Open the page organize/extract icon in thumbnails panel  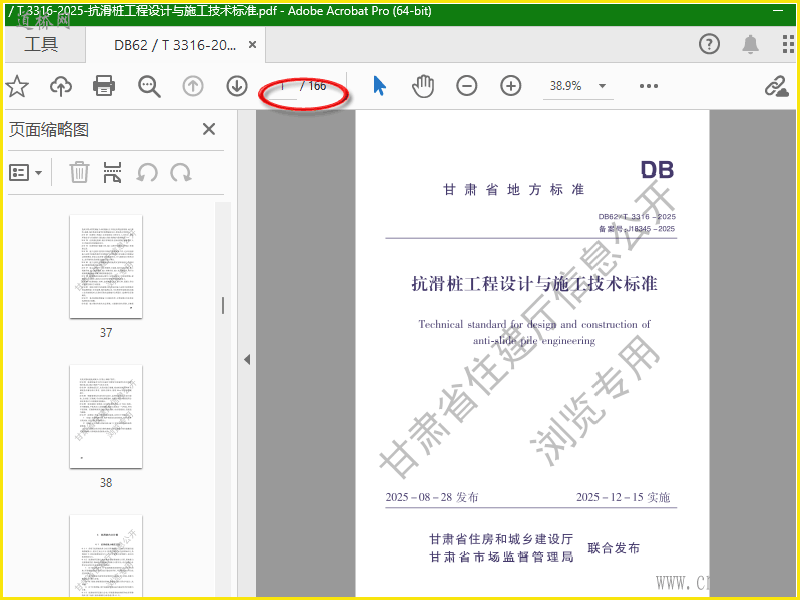point(113,172)
